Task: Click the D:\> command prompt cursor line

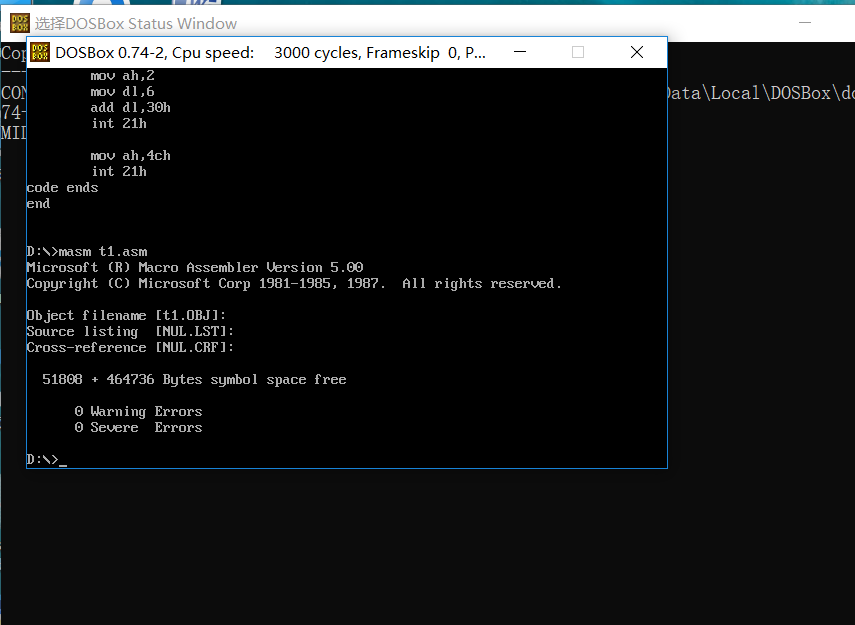Action: (x=46, y=460)
